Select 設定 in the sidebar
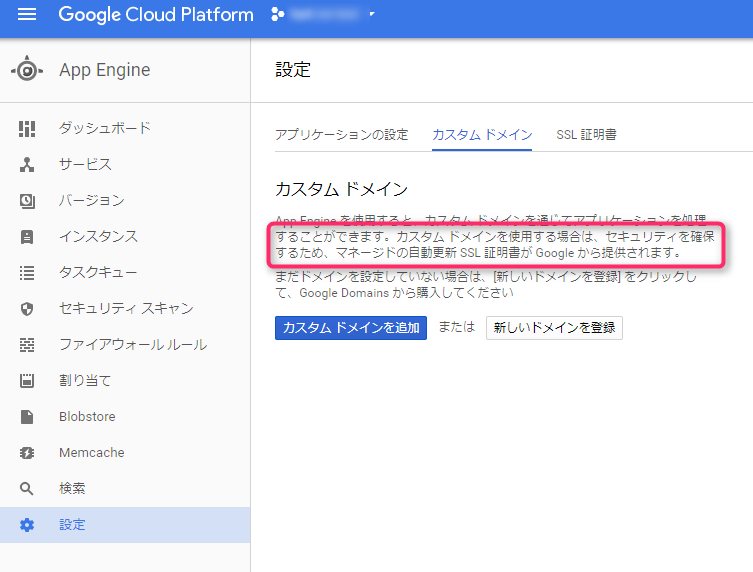This screenshot has height=572, width=753. pos(125,525)
